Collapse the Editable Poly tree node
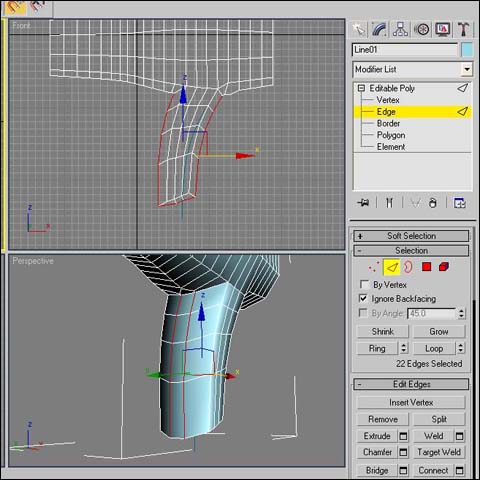Screen dimensions: 480x480 361,88
